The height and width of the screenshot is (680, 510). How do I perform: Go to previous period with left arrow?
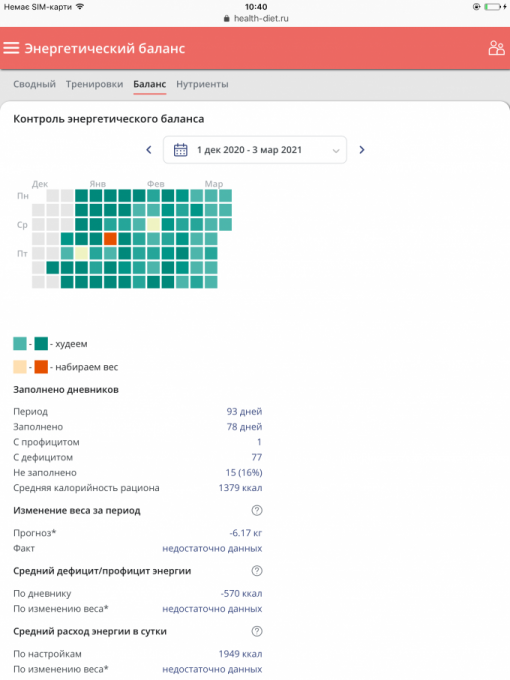[149, 150]
